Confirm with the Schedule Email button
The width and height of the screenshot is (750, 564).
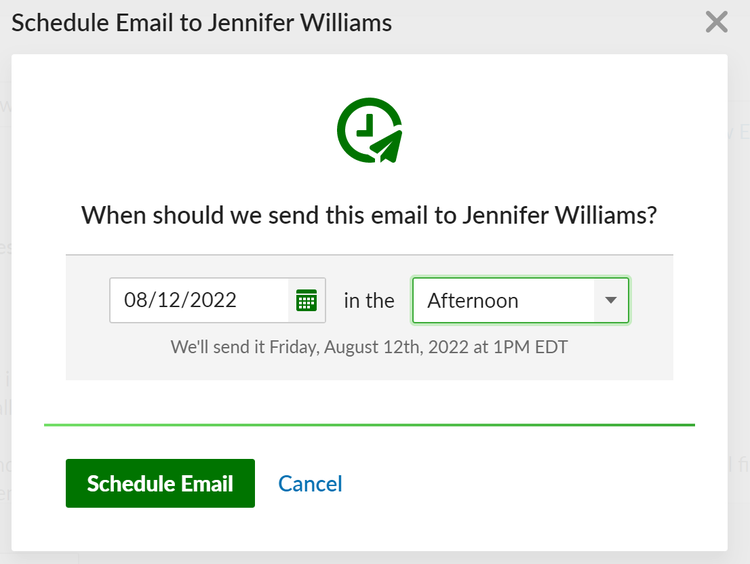tap(160, 483)
